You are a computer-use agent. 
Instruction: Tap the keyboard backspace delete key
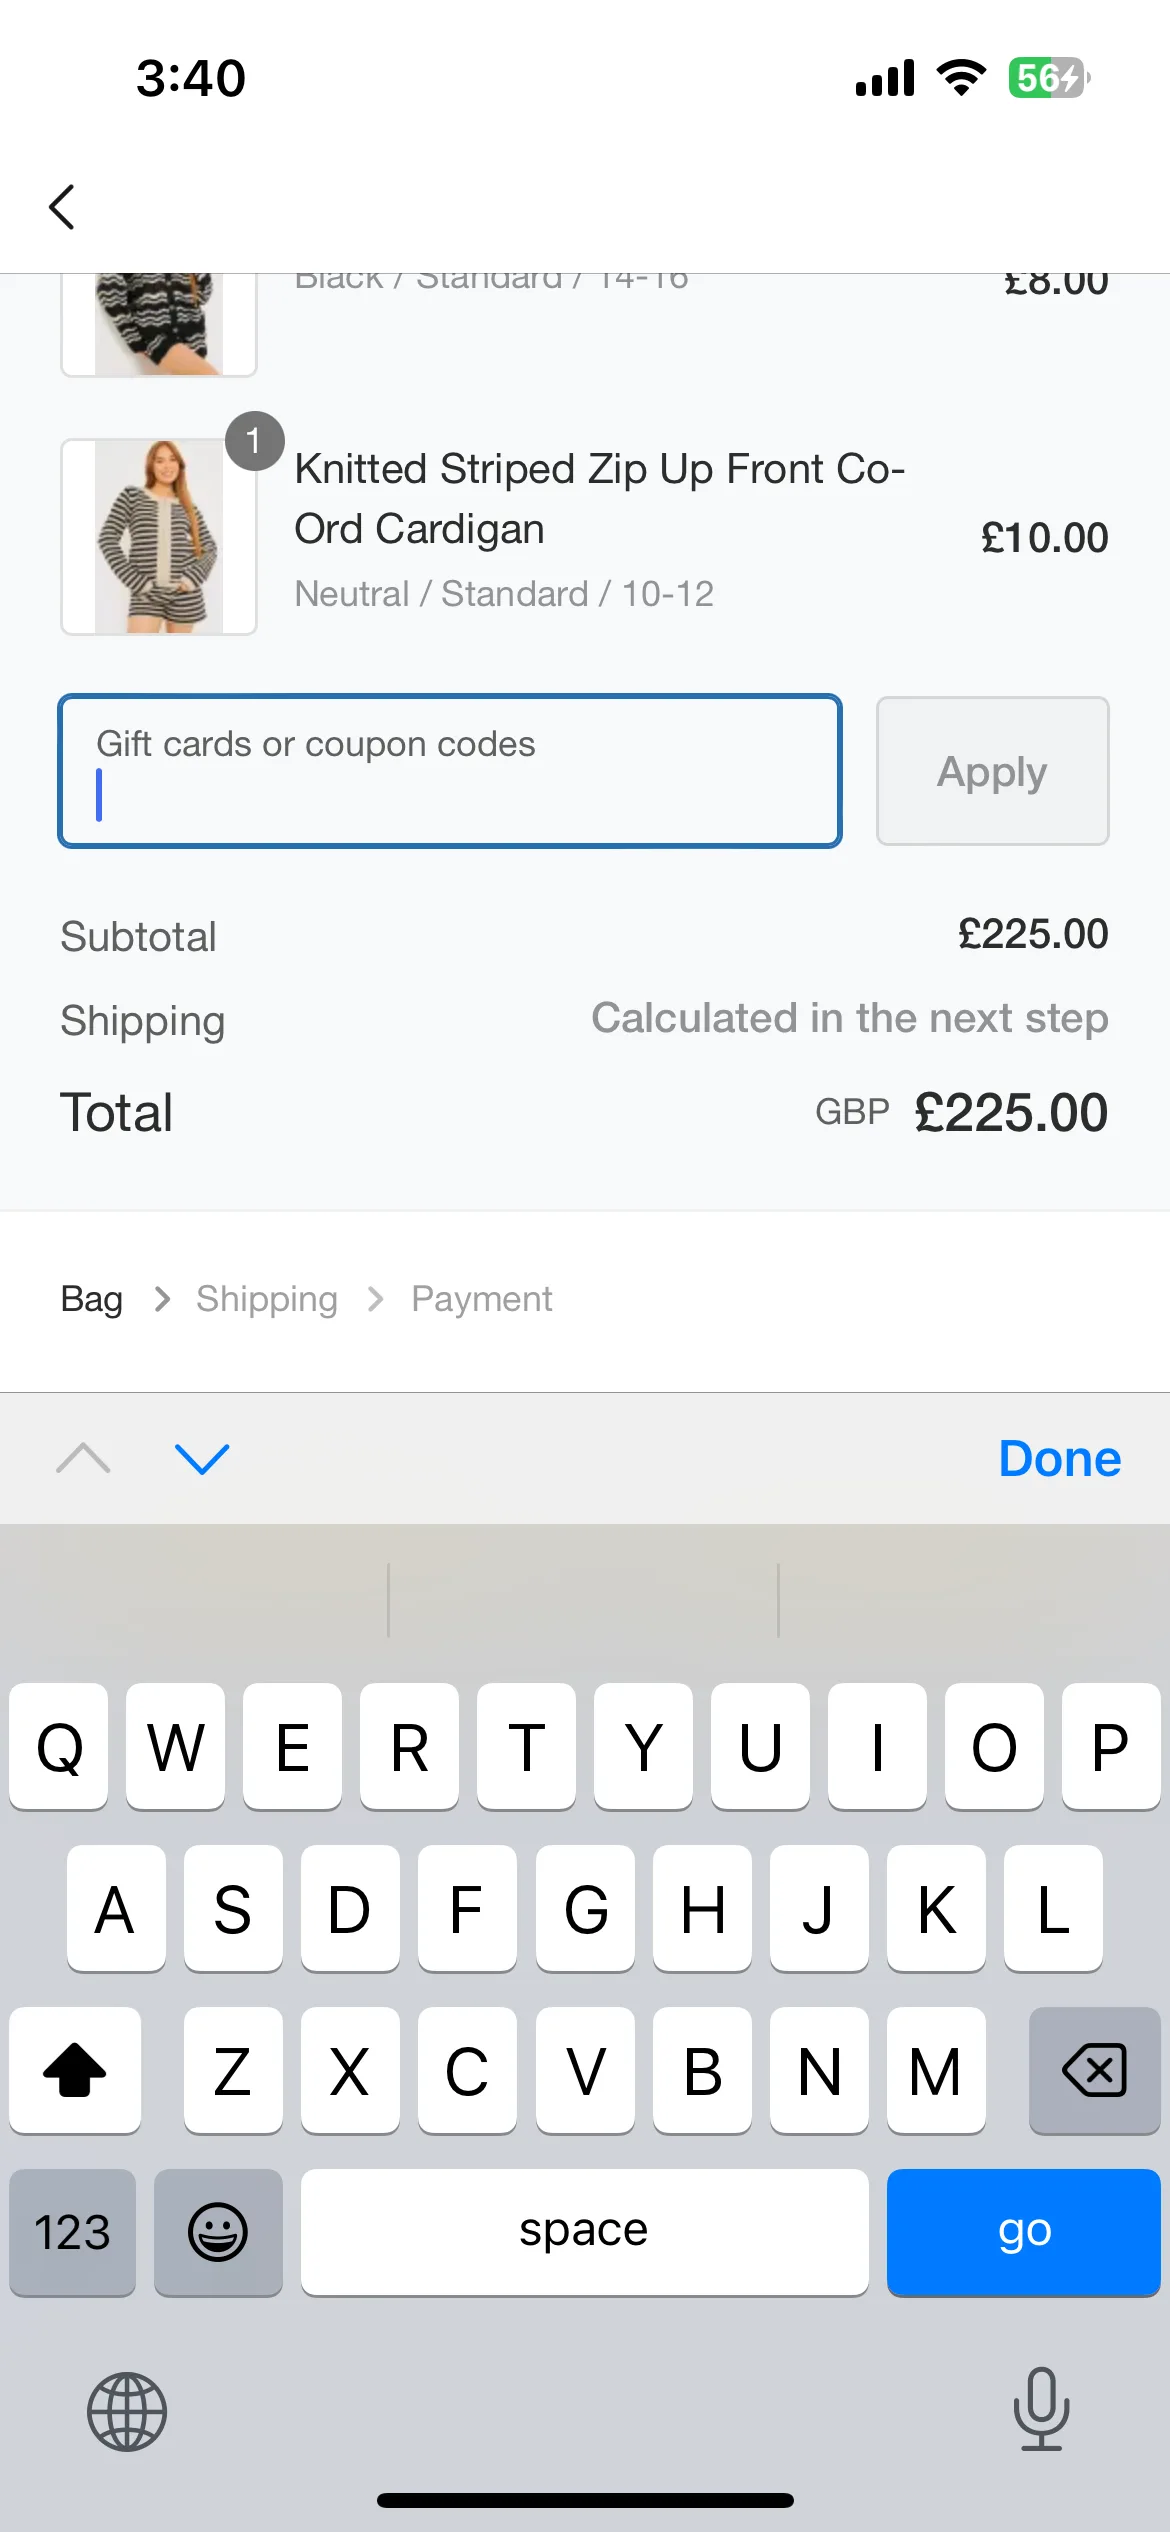(x=1094, y=2069)
